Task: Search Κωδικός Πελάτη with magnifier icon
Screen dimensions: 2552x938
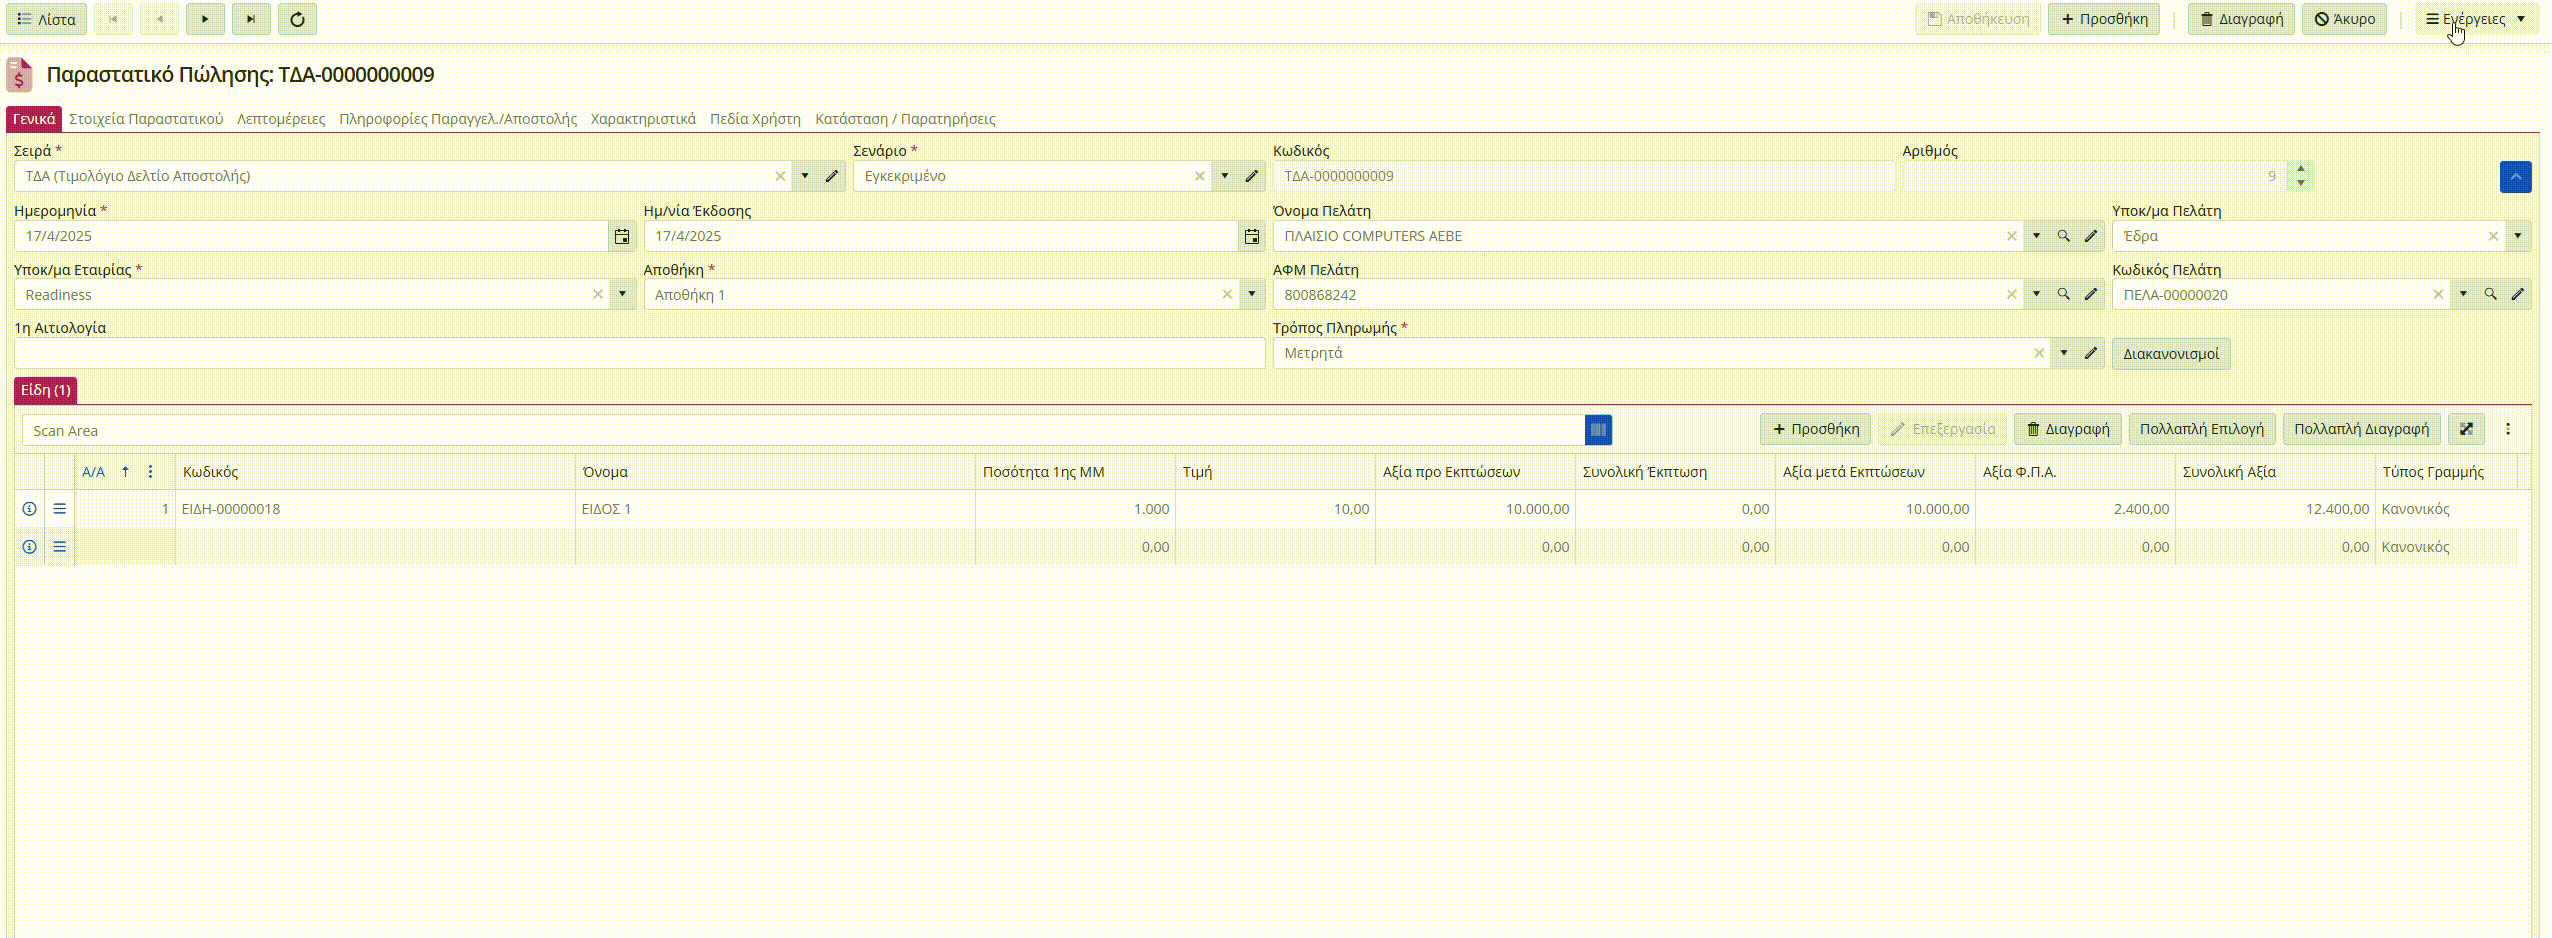Action: (2490, 294)
